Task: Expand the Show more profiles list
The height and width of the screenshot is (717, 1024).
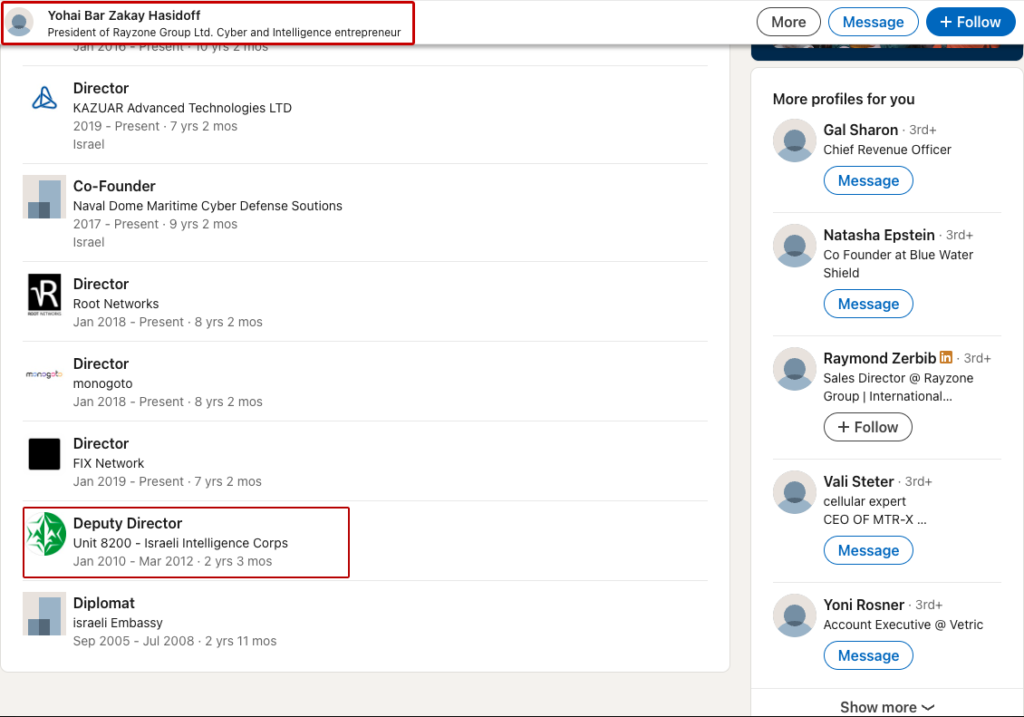Action: (x=887, y=707)
